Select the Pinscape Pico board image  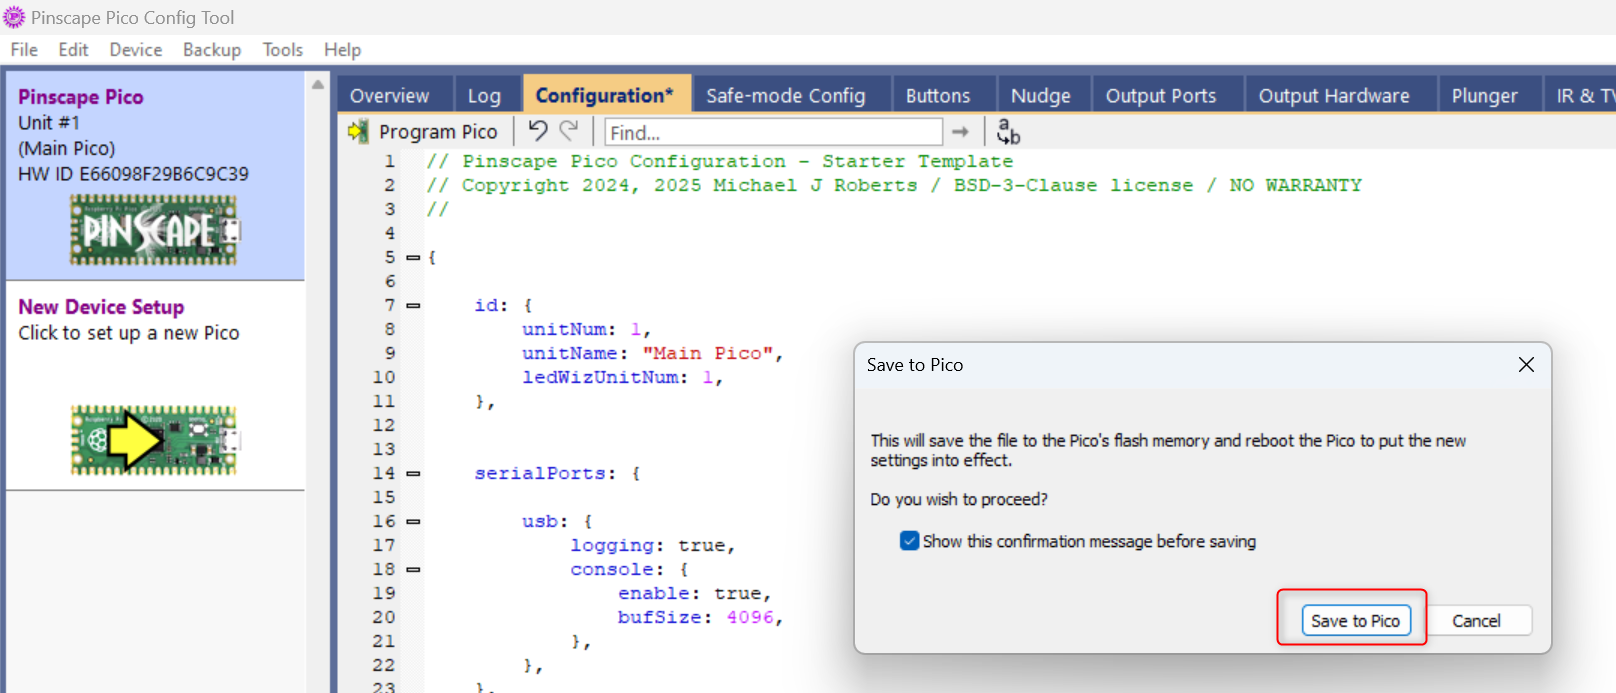point(154,230)
